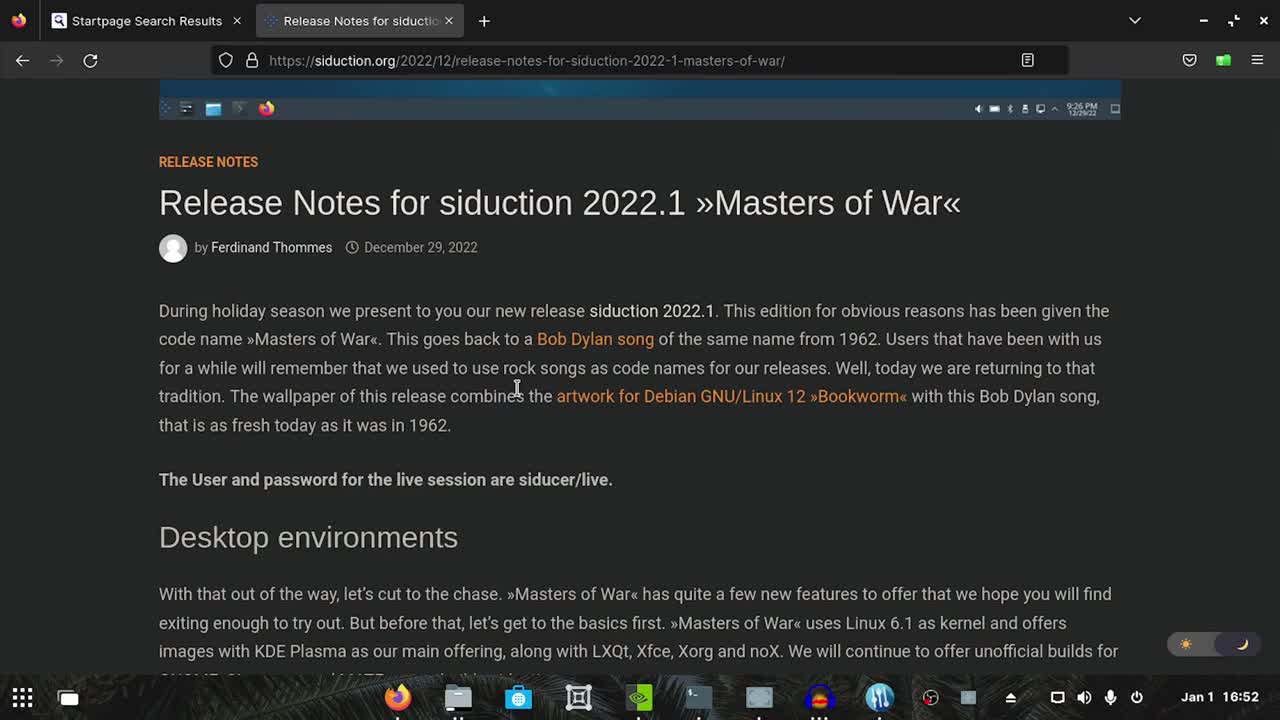Open the display tray icon

point(1057,697)
